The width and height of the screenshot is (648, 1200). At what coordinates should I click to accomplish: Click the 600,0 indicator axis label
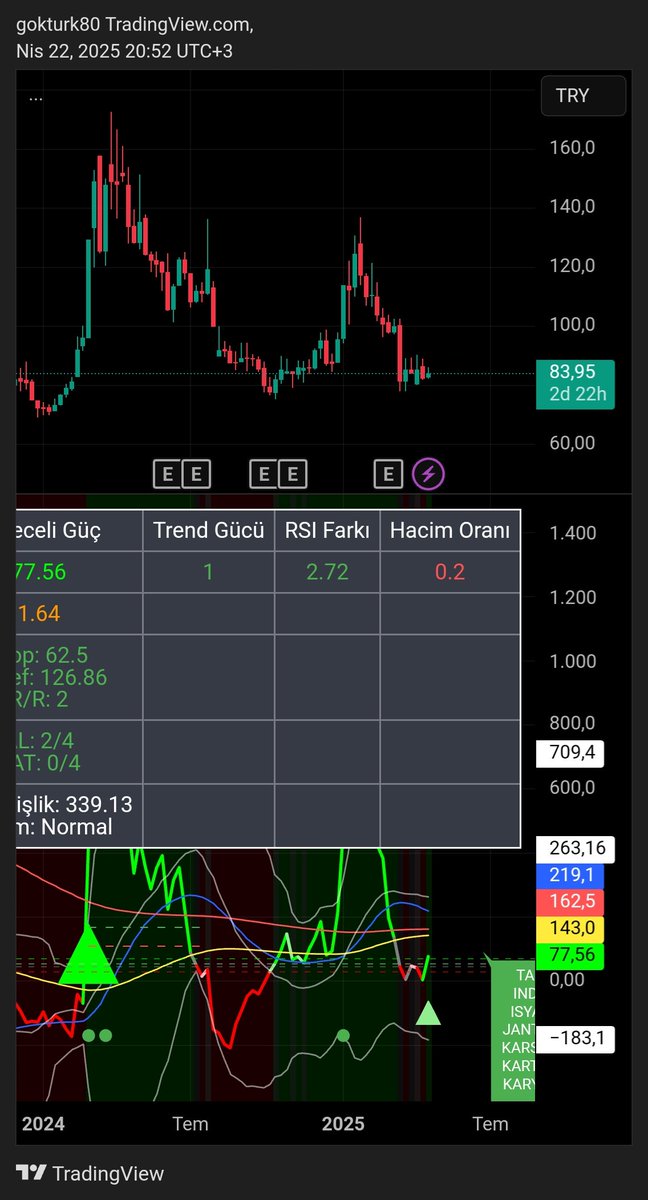(x=571, y=787)
